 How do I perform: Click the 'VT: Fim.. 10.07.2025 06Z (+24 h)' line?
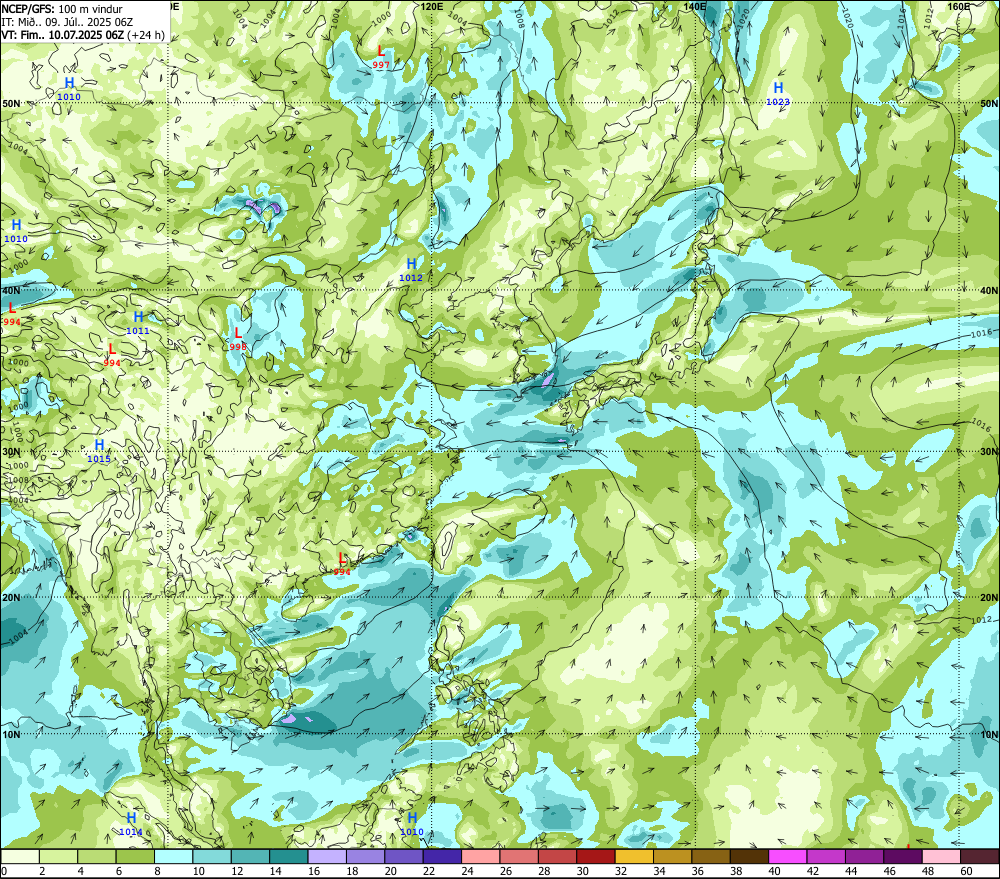83,35
